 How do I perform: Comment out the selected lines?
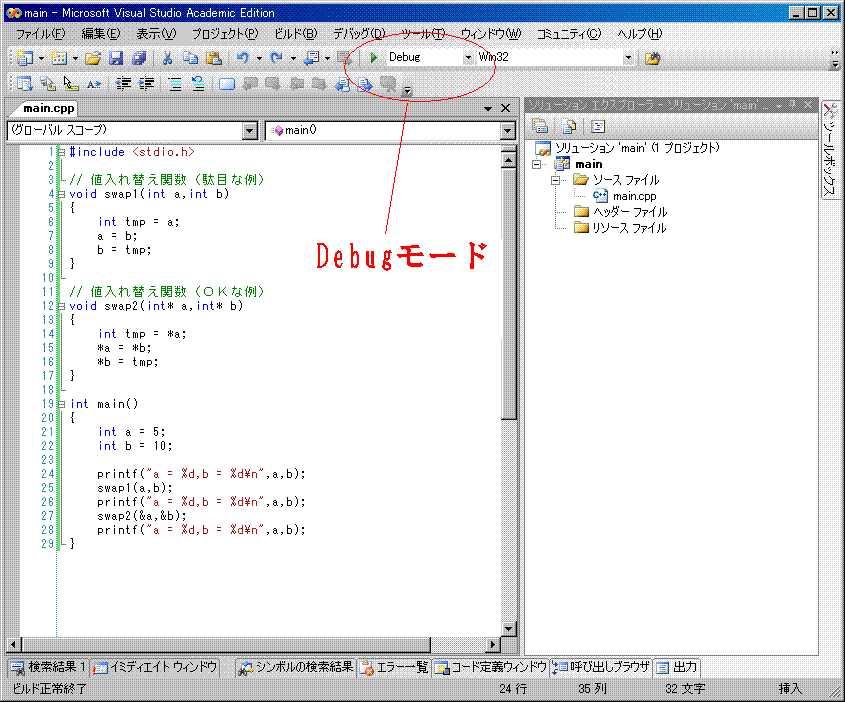coord(175,84)
